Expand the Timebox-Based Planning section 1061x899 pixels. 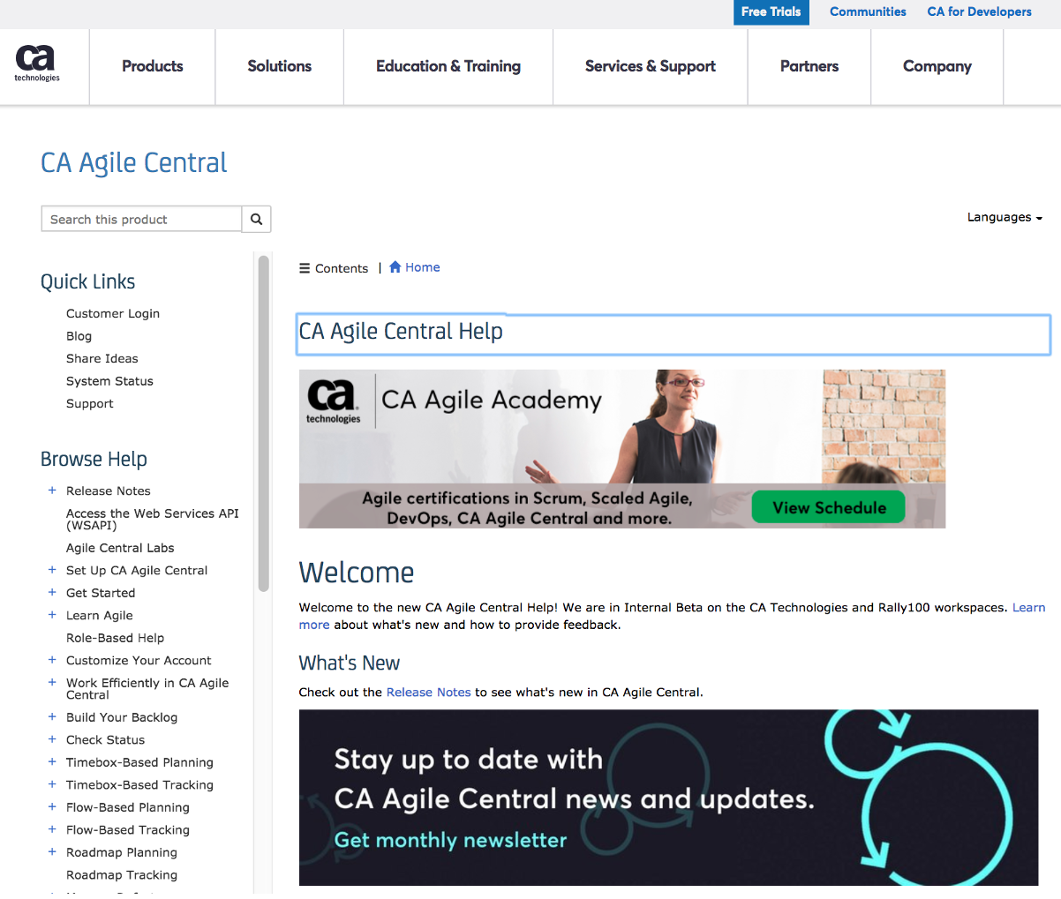51,762
